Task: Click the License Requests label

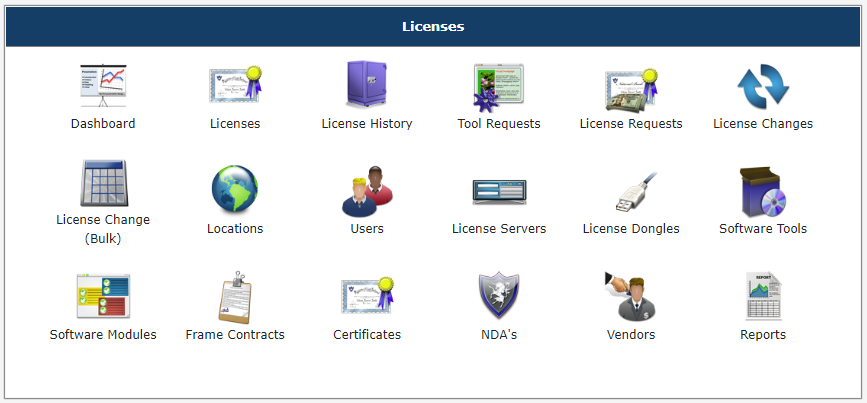Action: (x=631, y=123)
